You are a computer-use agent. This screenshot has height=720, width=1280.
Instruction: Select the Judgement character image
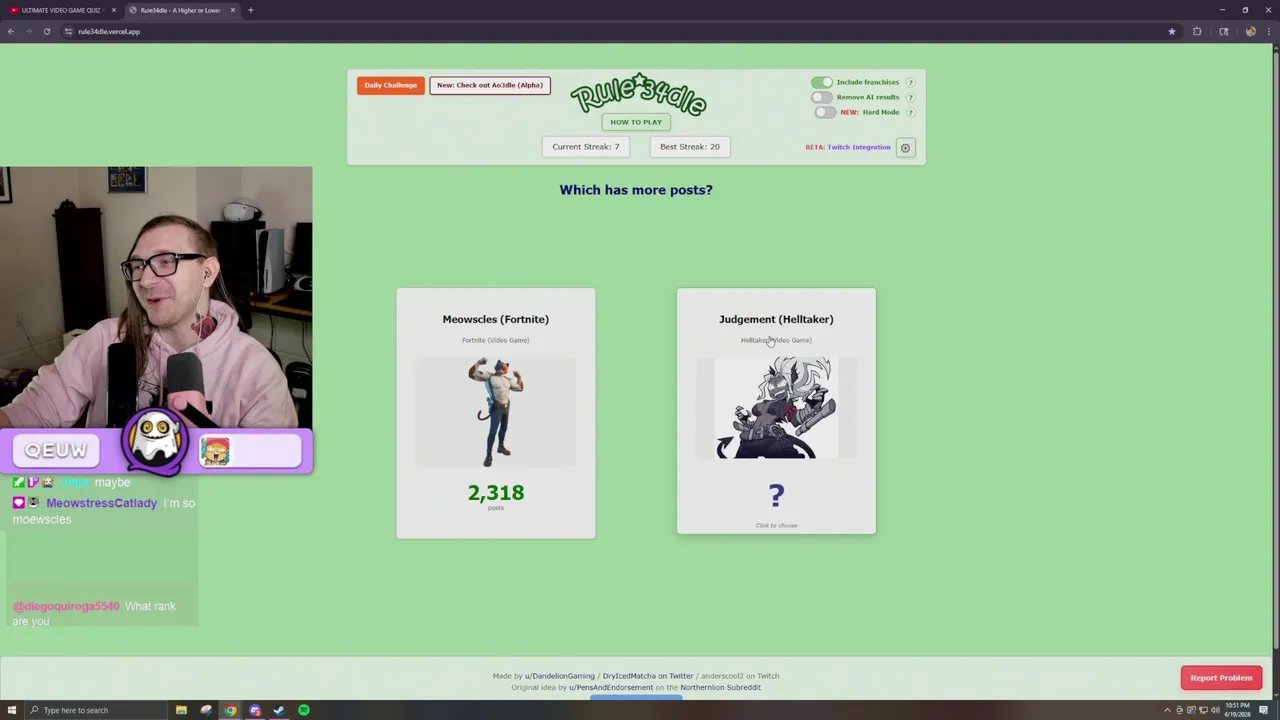[776, 408]
